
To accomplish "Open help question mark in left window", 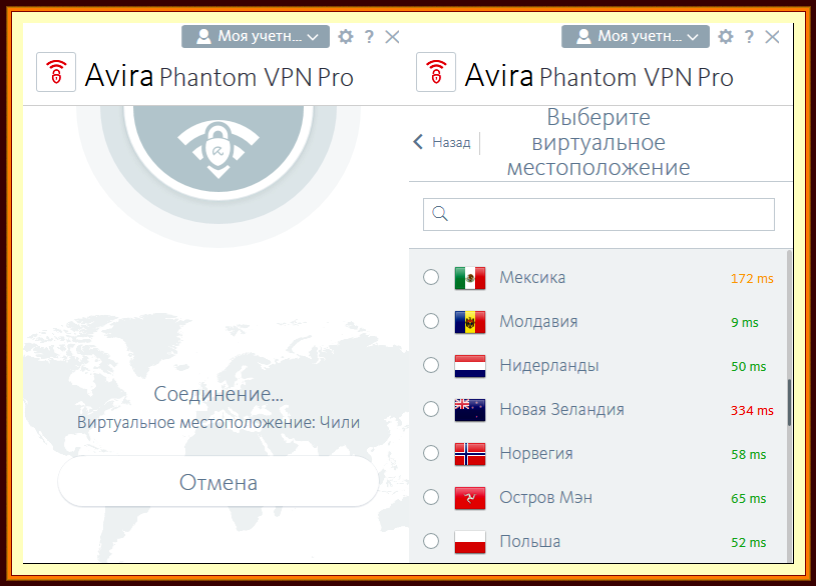I will coord(369,36).
